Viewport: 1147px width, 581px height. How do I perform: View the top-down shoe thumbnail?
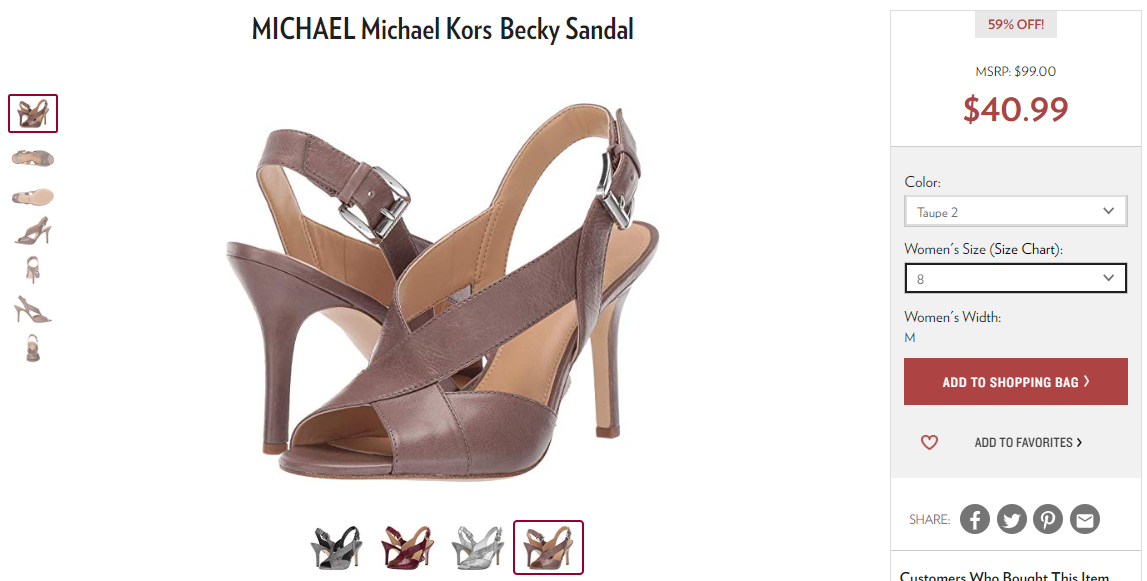33,157
